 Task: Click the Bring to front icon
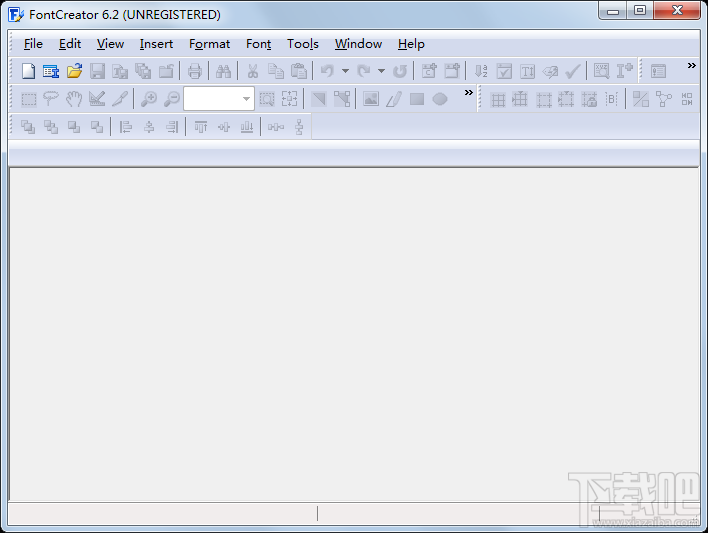tap(28, 127)
